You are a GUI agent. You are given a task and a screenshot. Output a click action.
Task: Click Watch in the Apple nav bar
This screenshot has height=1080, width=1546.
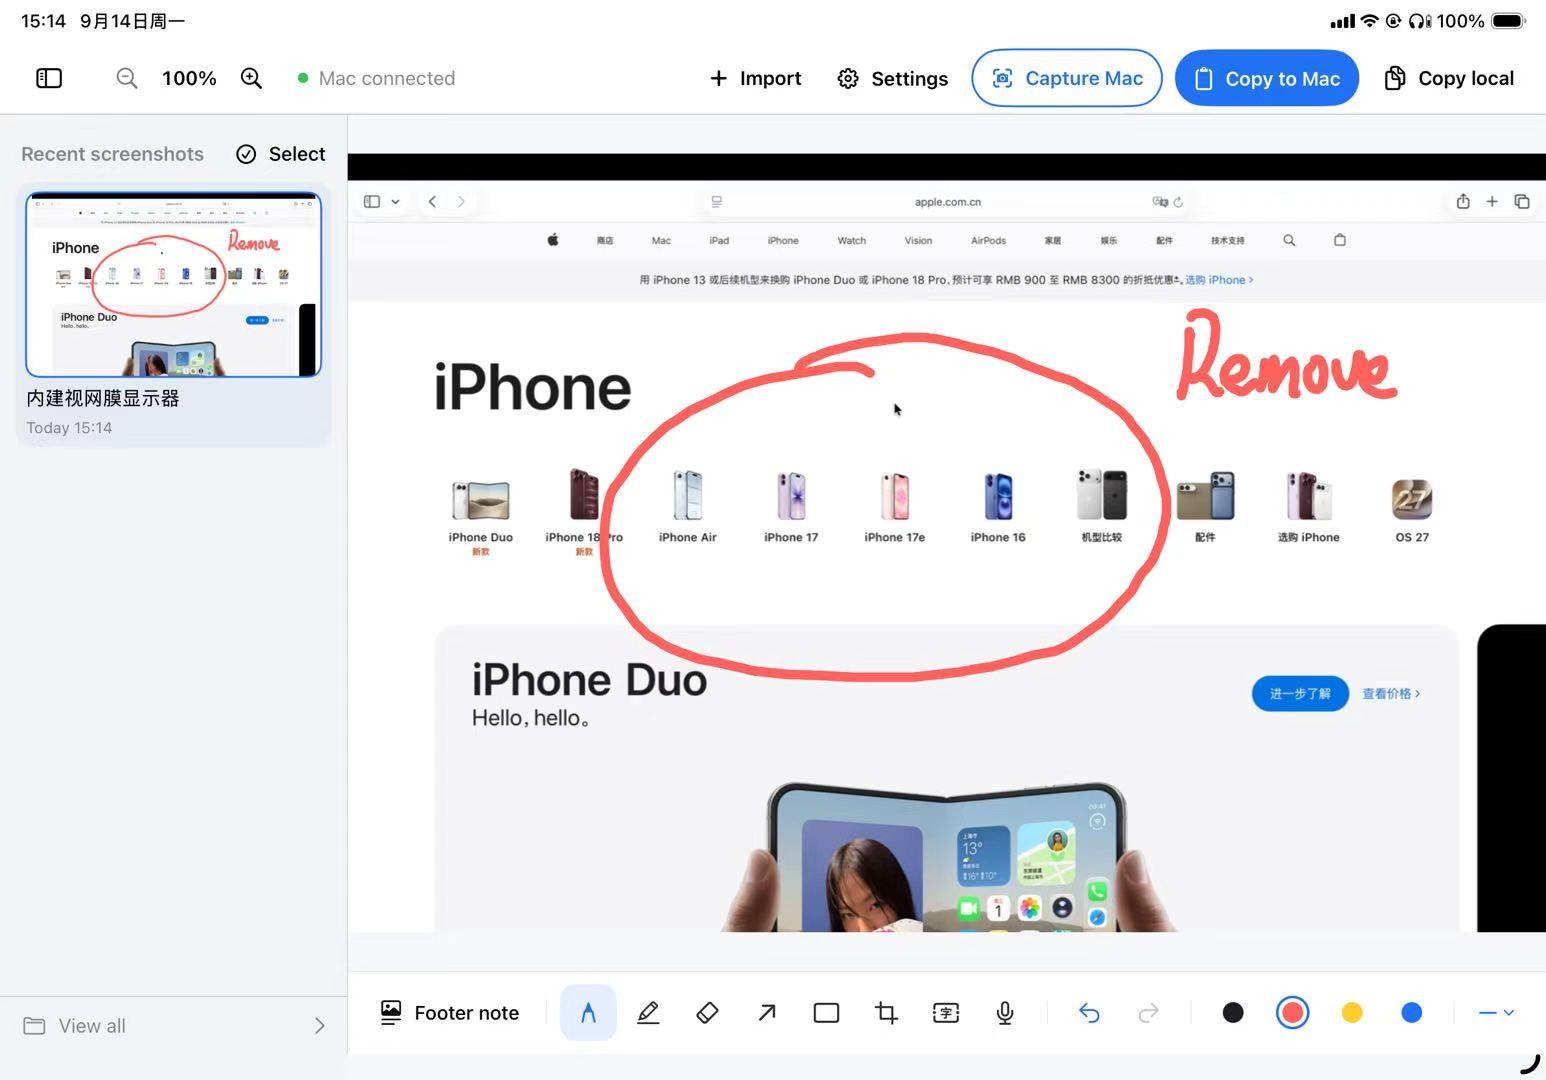(x=851, y=241)
